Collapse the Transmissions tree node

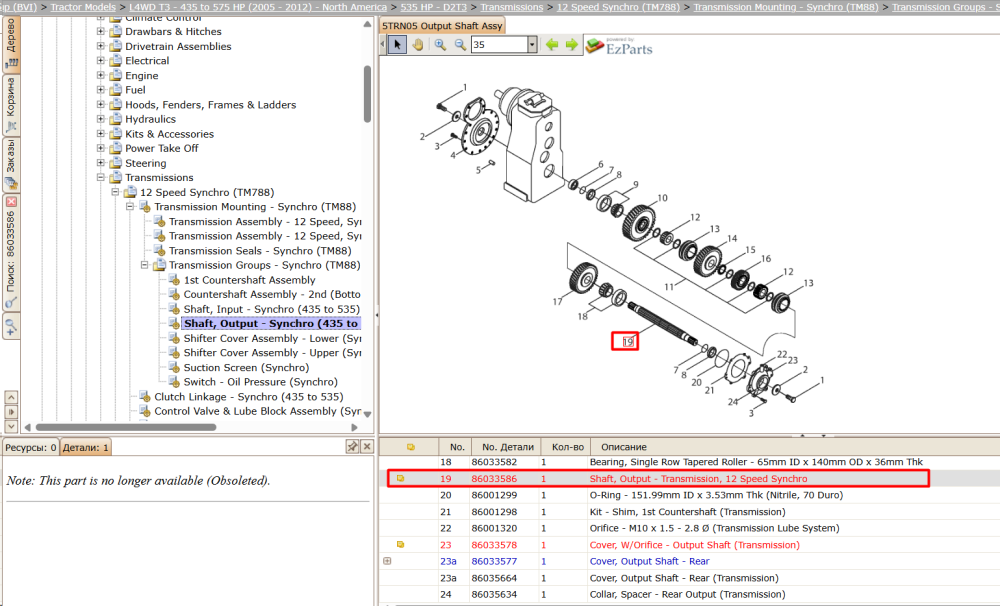point(101,177)
